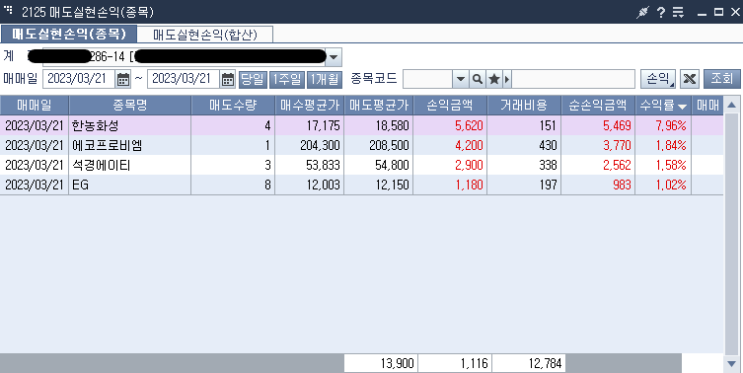Switch to 매도실현손익(합산) tab
Image resolution: width=743 pixels, height=373 pixels.
pyautogui.click(x=205, y=35)
